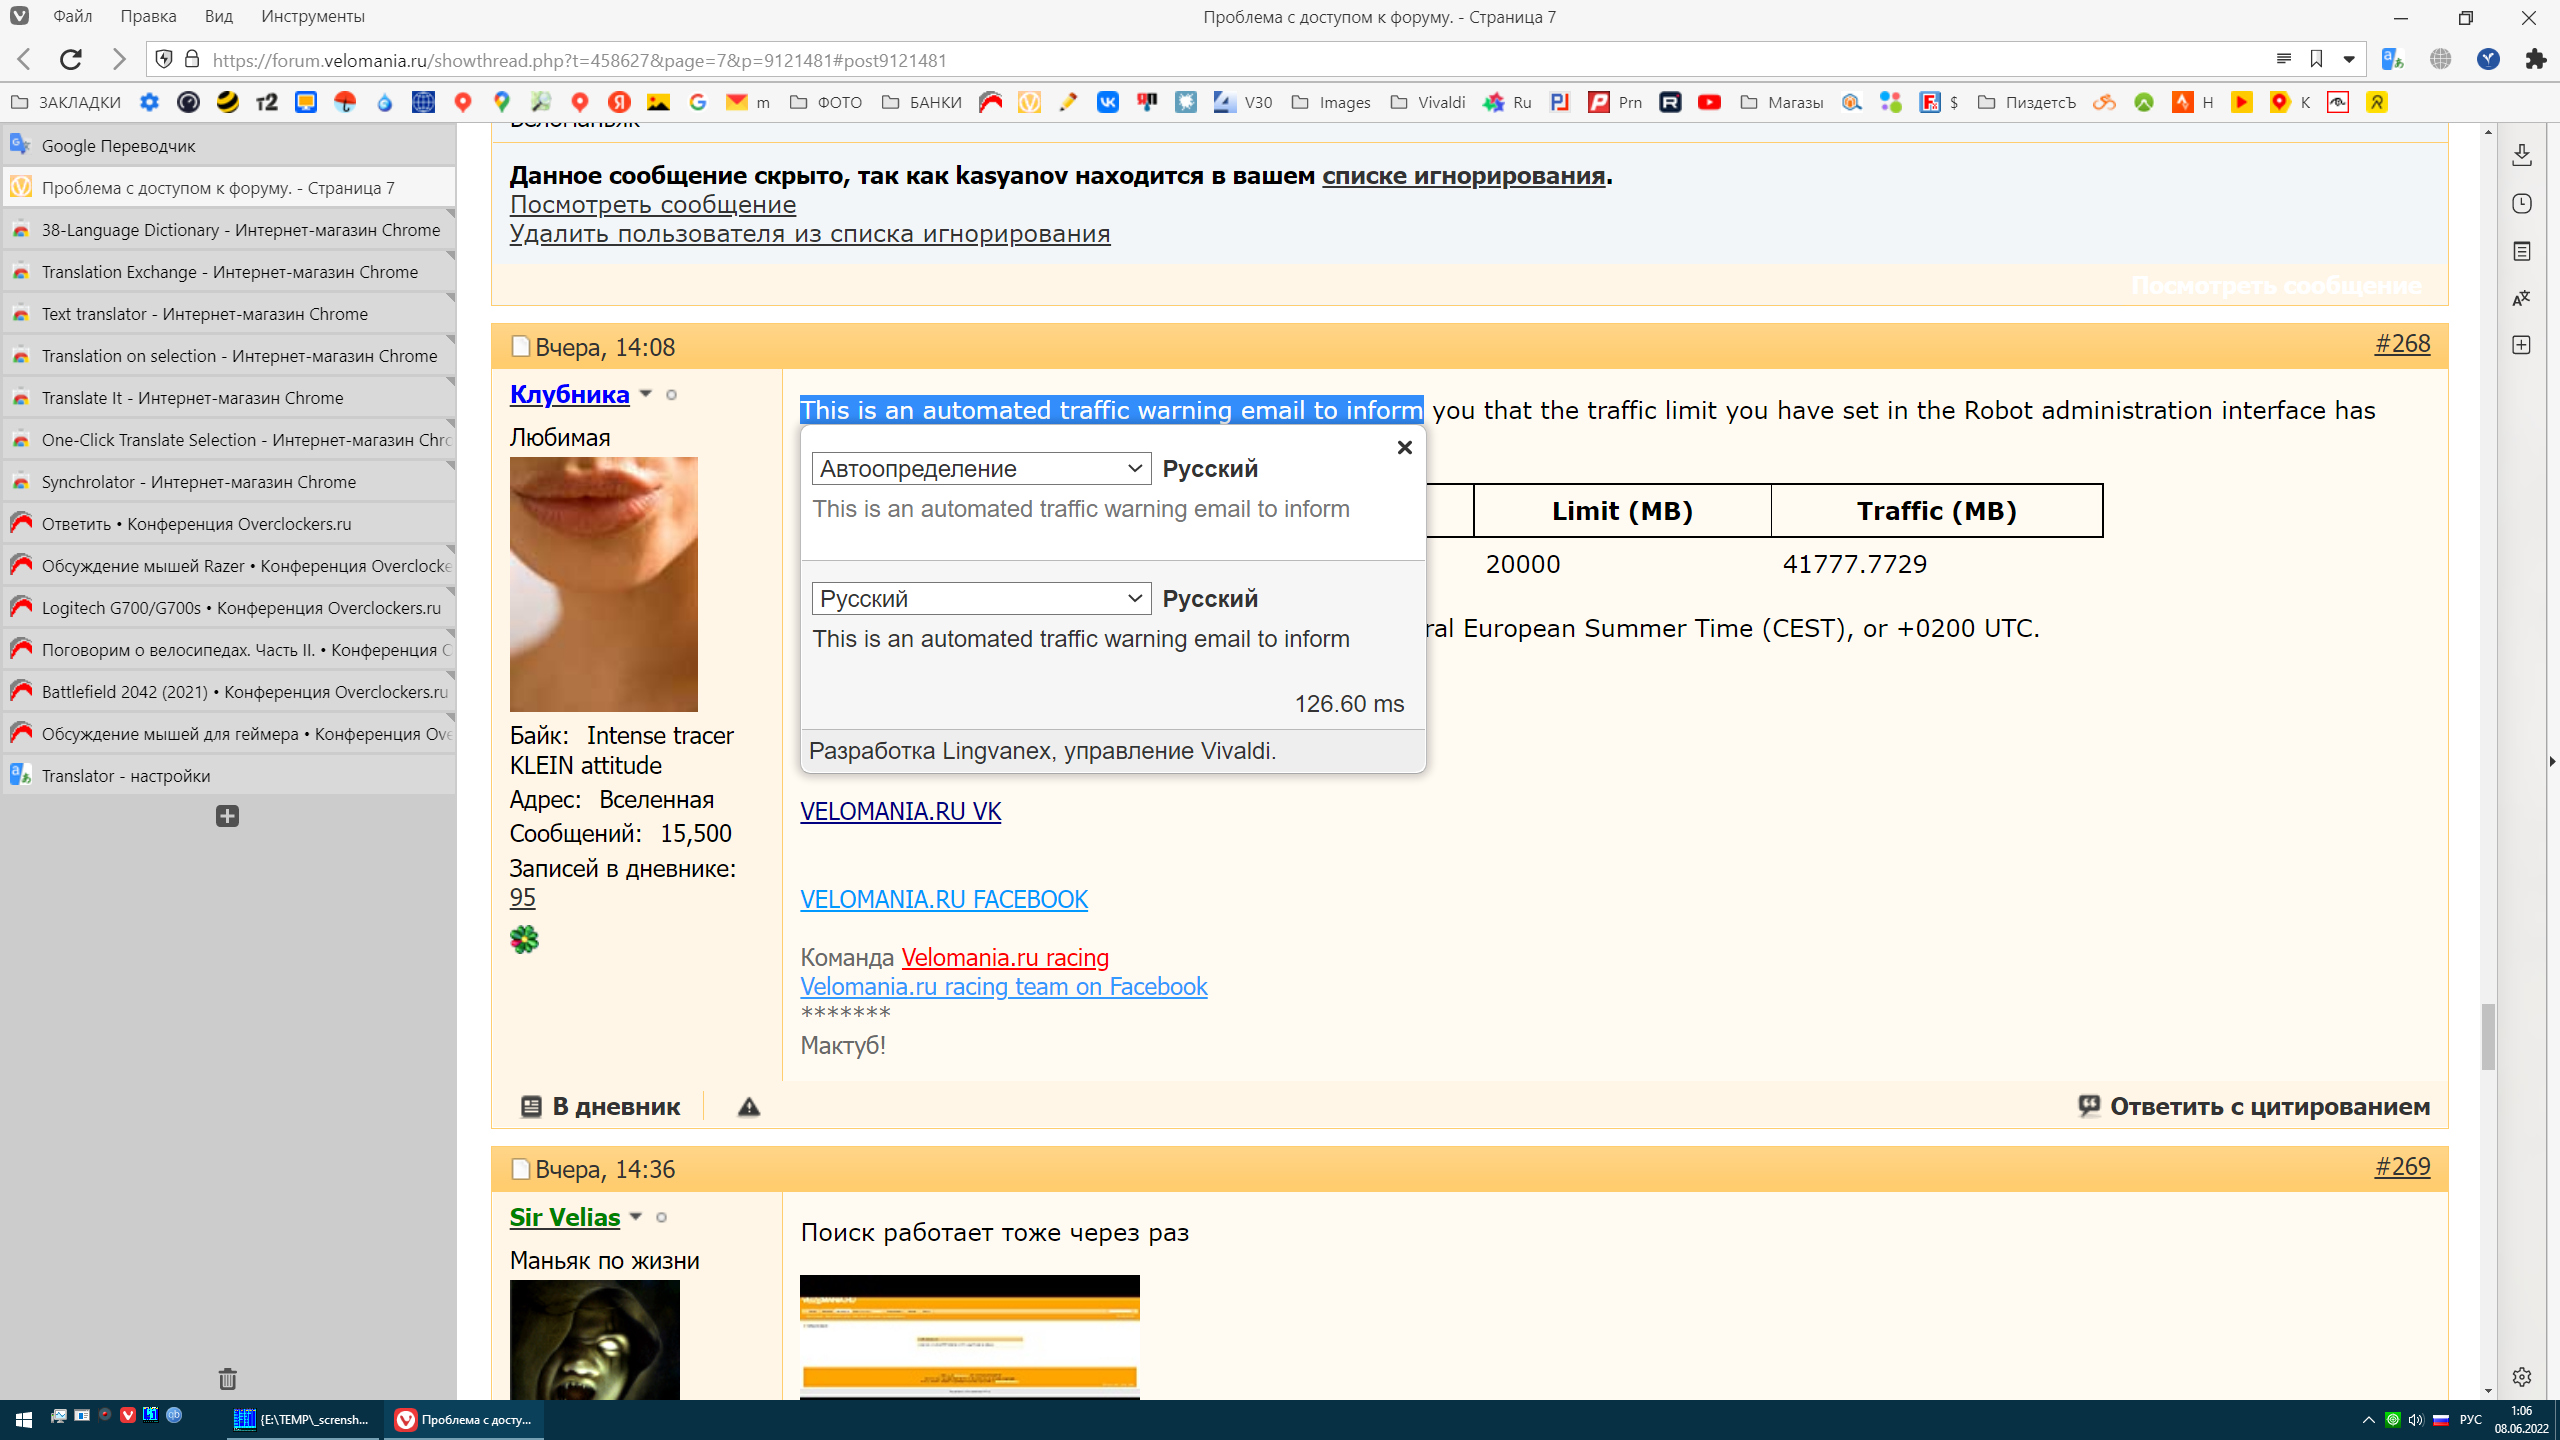2560x1440 pixels.
Task: Click the new tab plus button
Action: point(227,816)
